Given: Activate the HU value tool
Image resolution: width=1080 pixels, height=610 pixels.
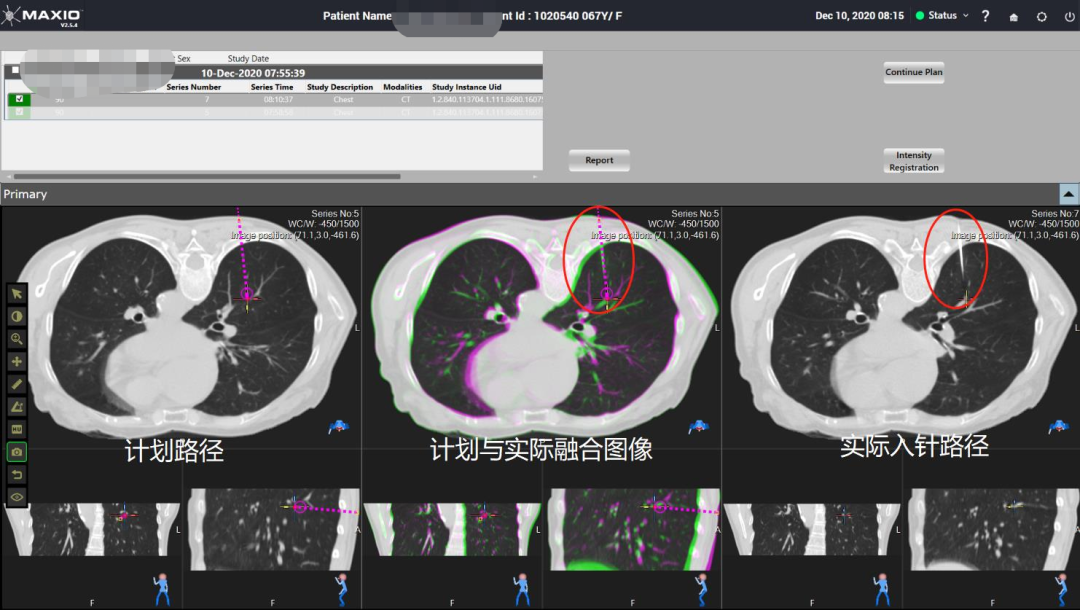Looking at the screenshot, I should pyautogui.click(x=17, y=430).
